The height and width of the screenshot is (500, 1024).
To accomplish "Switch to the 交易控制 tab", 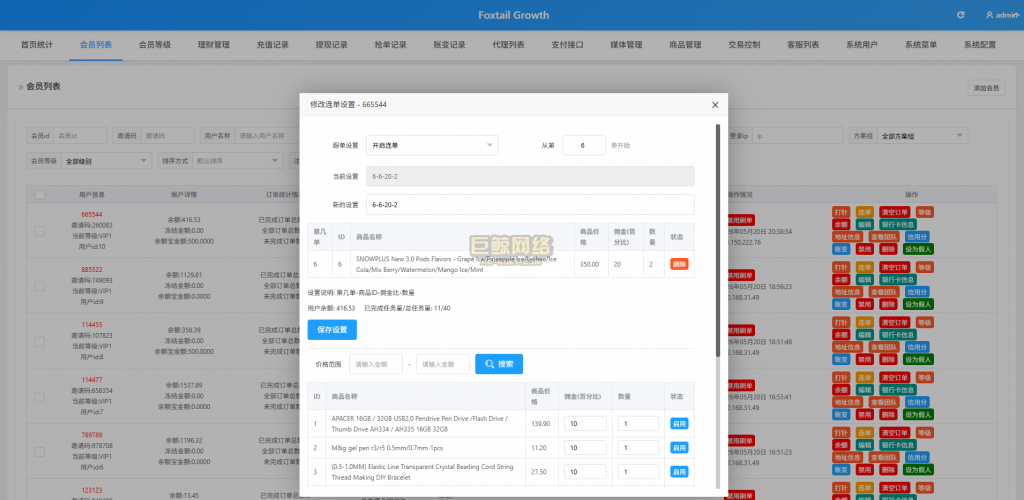I will click(744, 45).
